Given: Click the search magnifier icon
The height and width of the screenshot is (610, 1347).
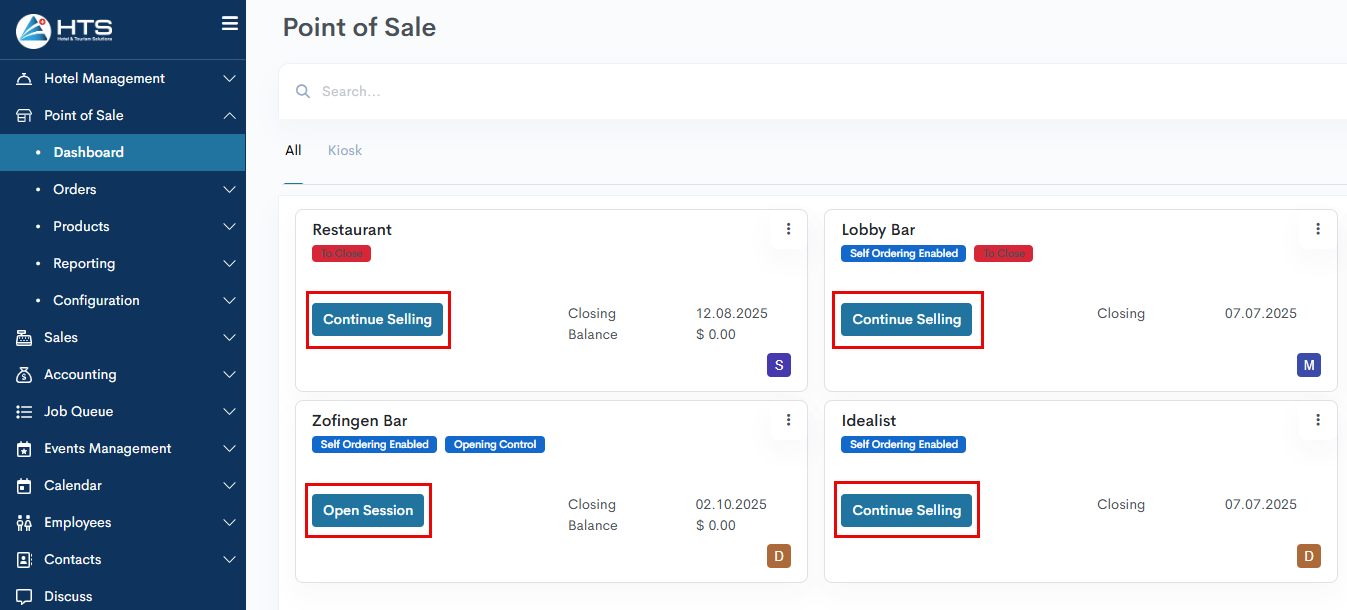Looking at the screenshot, I should click(x=303, y=92).
